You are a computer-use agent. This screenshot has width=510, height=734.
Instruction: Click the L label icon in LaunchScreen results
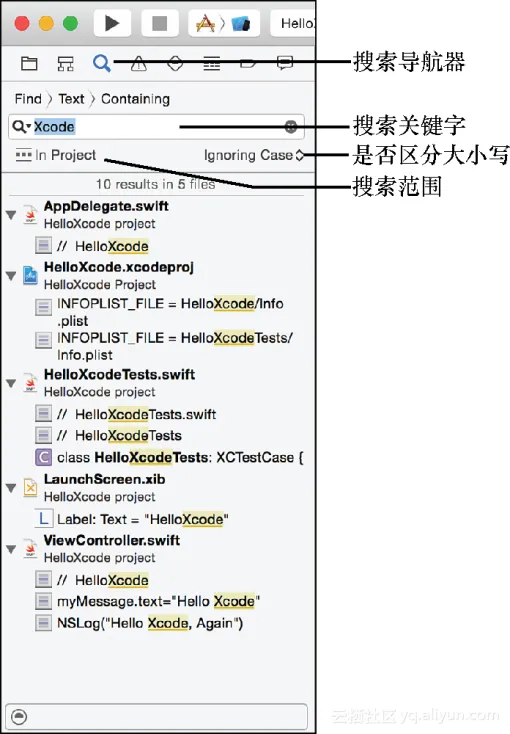pyautogui.click(x=44, y=519)
